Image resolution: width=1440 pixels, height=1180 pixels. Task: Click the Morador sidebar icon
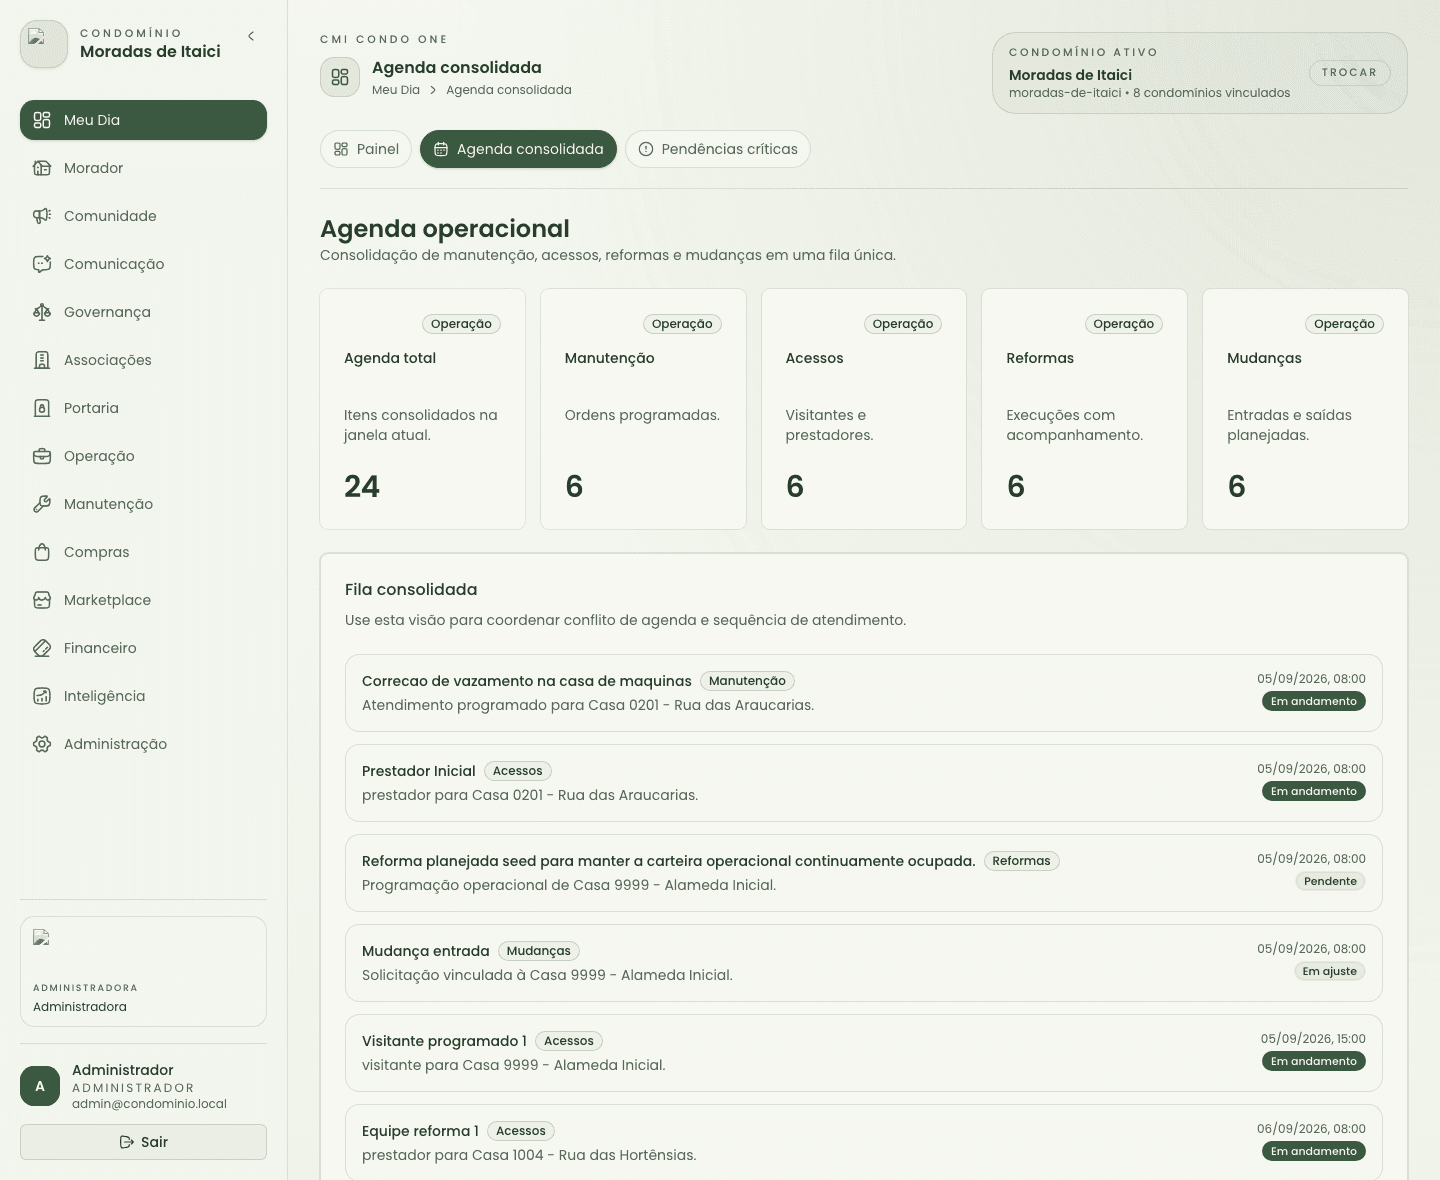(x=42, y=168)
